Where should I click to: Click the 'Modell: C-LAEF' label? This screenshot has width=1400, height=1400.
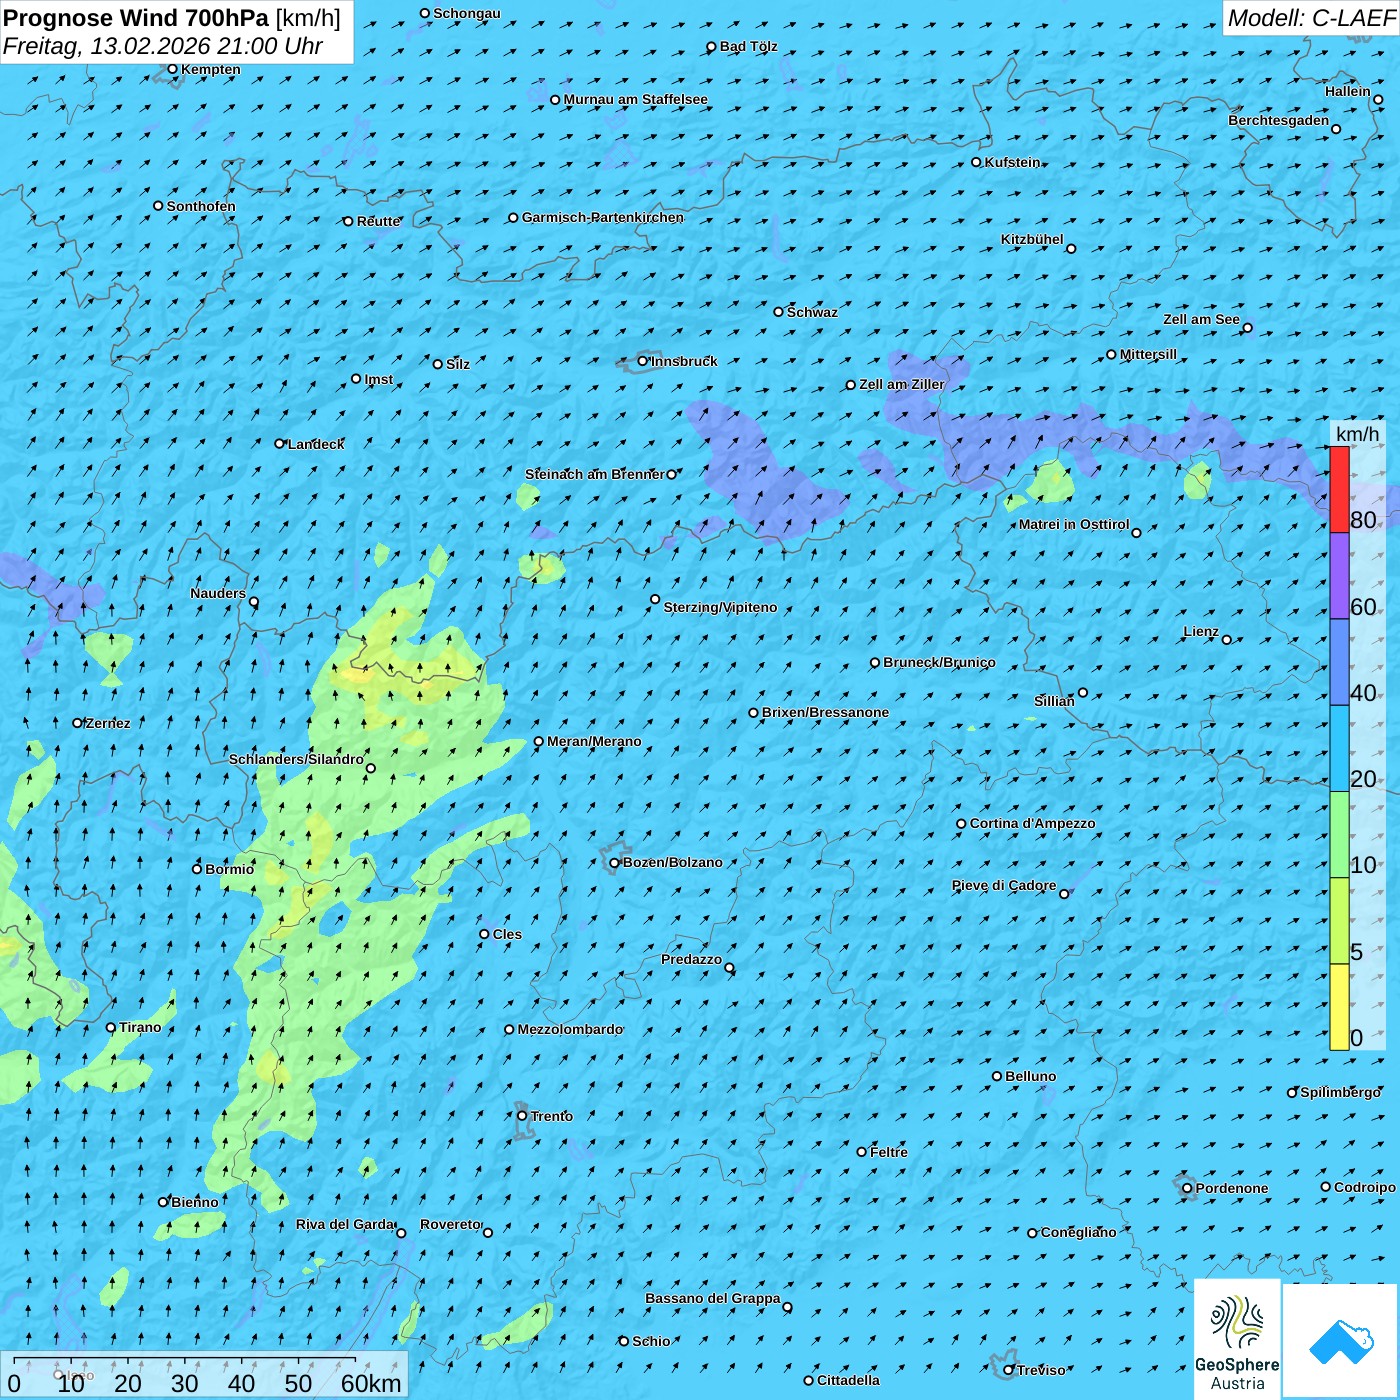coord(1311,18)
